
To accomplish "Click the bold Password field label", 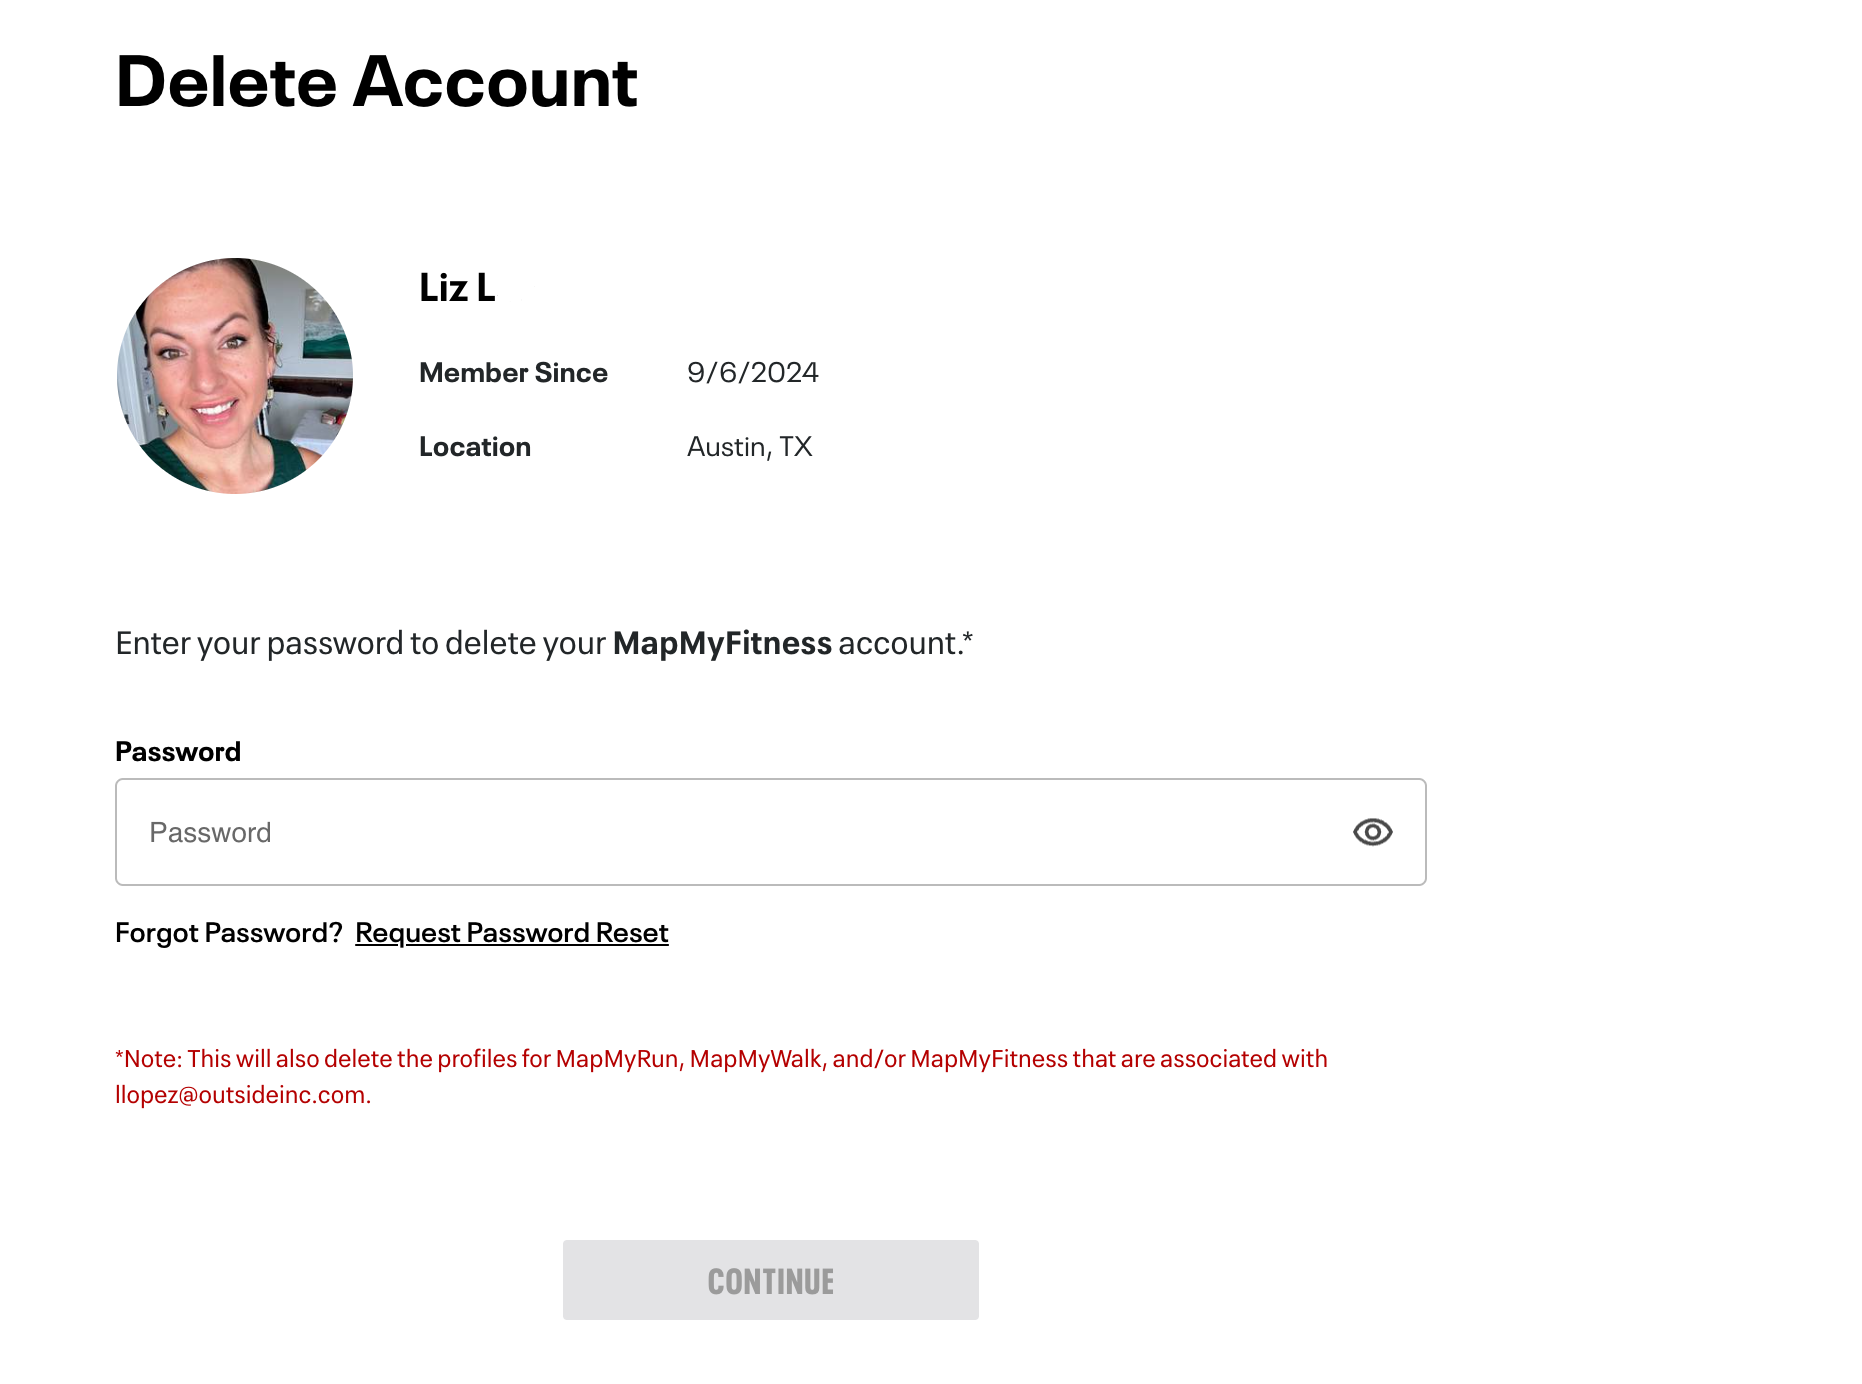I will coord(178,752).
